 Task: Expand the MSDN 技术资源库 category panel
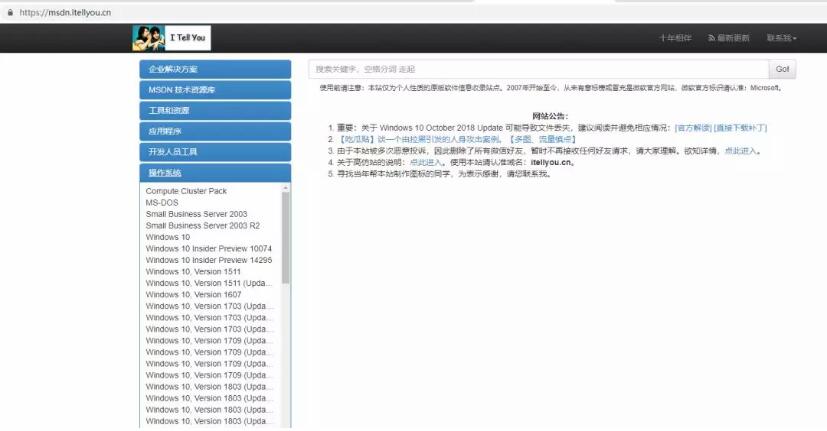tap(215, 90)
